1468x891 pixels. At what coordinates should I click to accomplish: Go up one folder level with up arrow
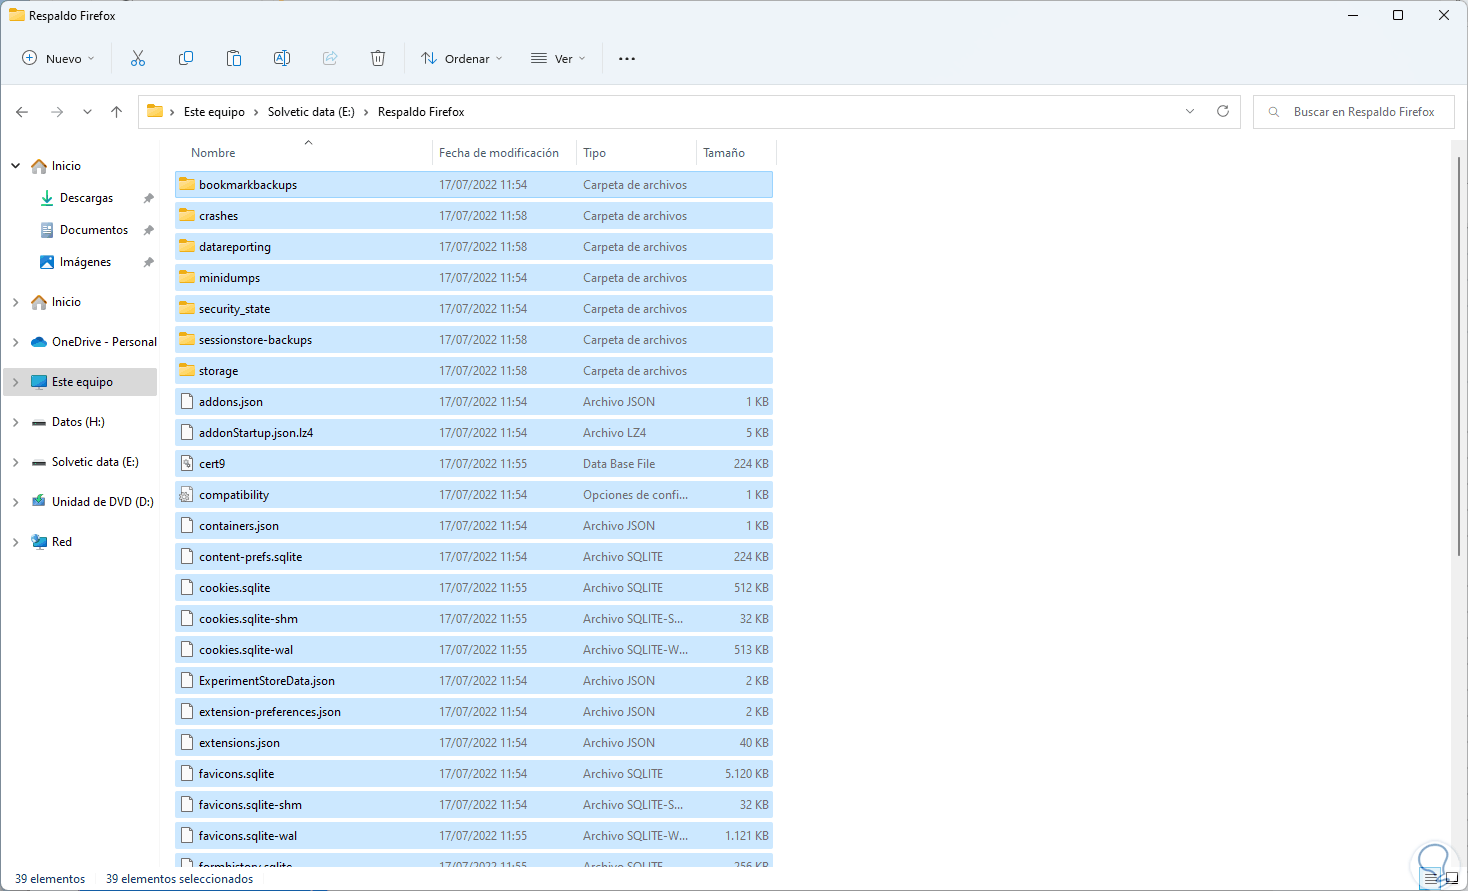click(117, 112)
